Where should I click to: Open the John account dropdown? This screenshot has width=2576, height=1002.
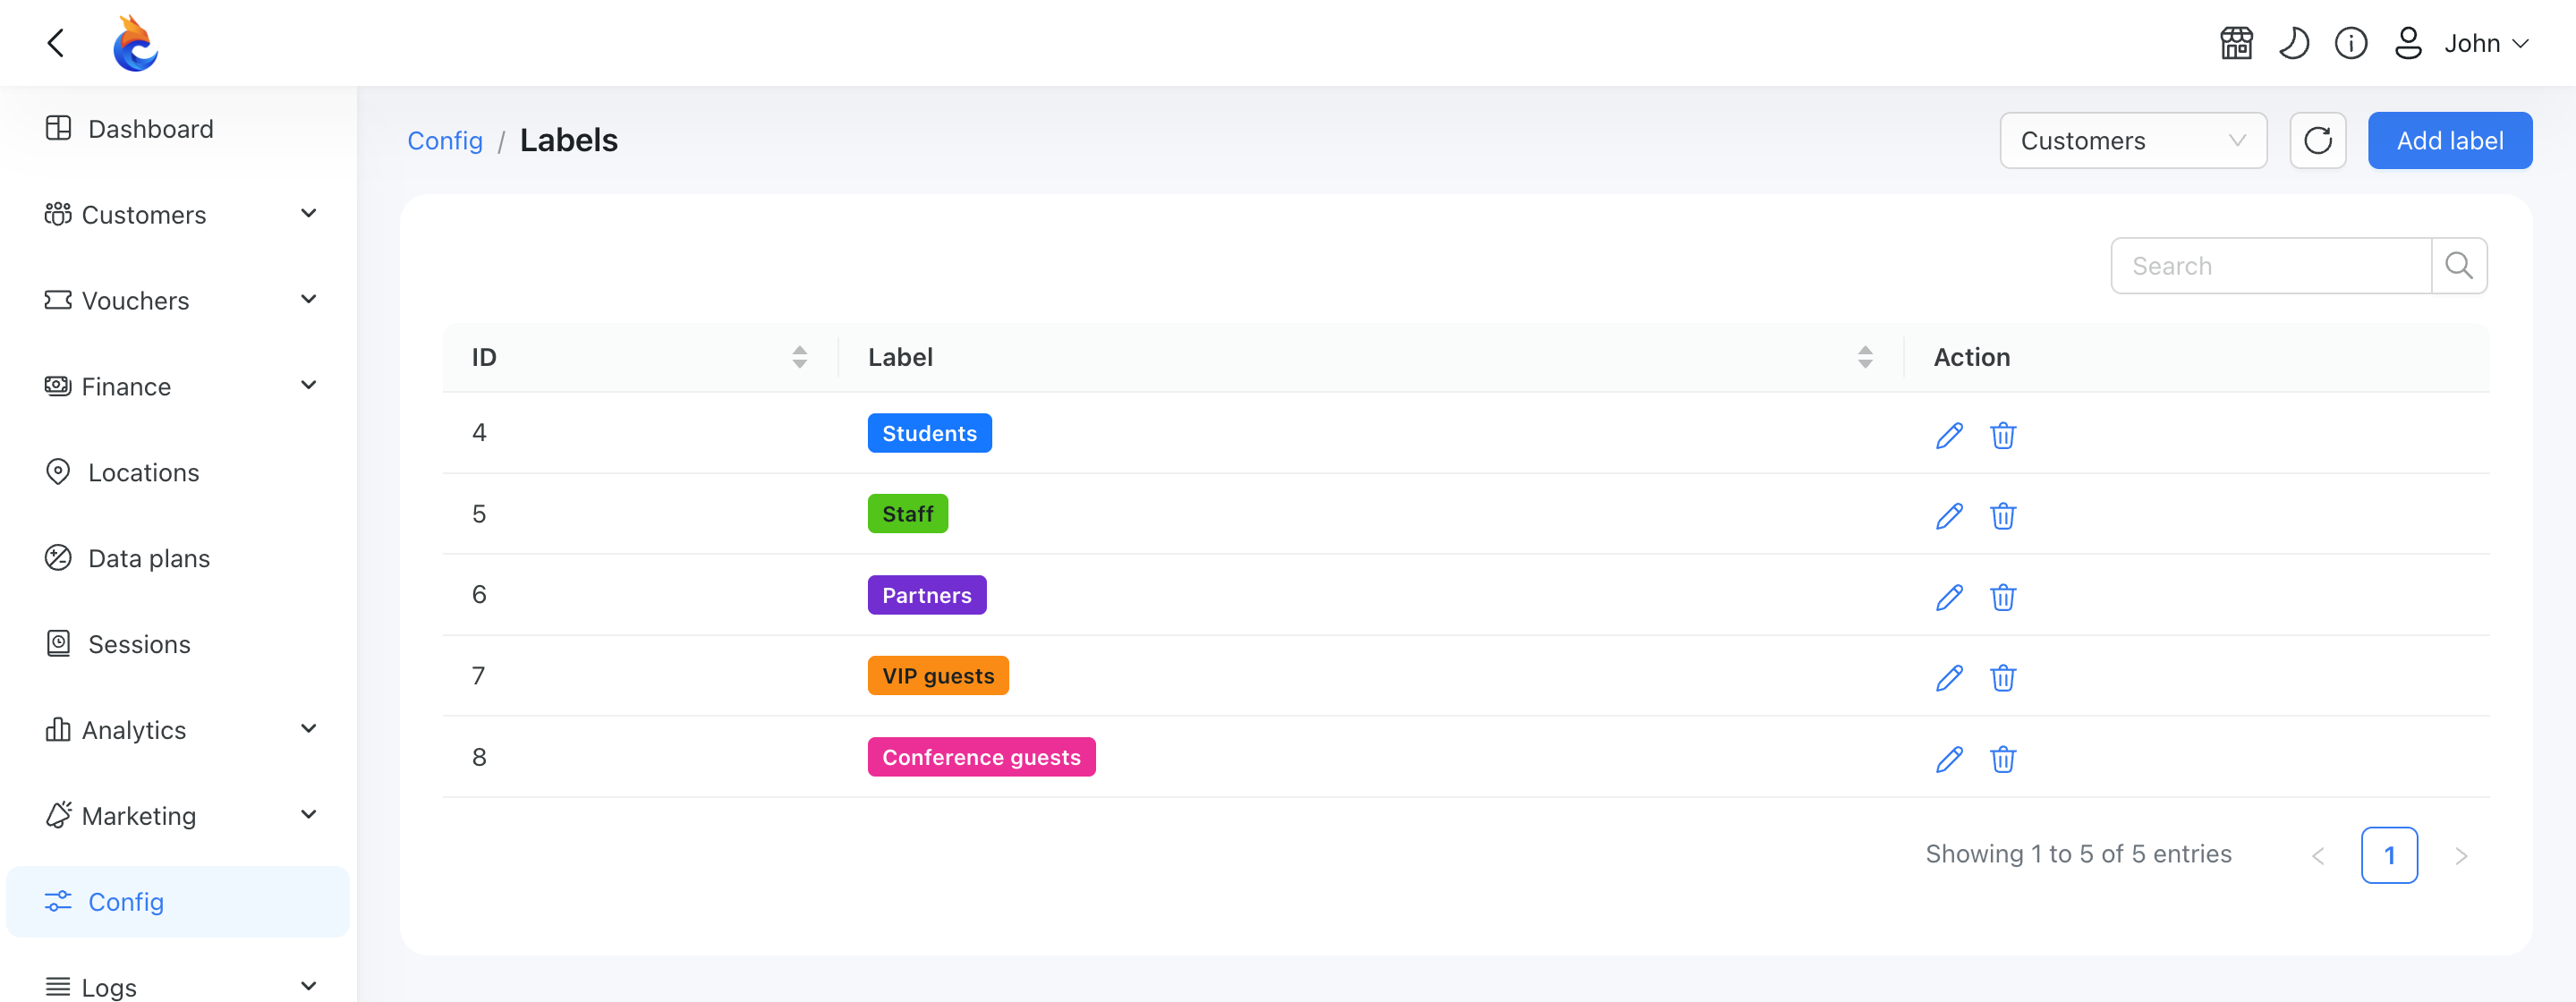click(x=2486, y=43)
